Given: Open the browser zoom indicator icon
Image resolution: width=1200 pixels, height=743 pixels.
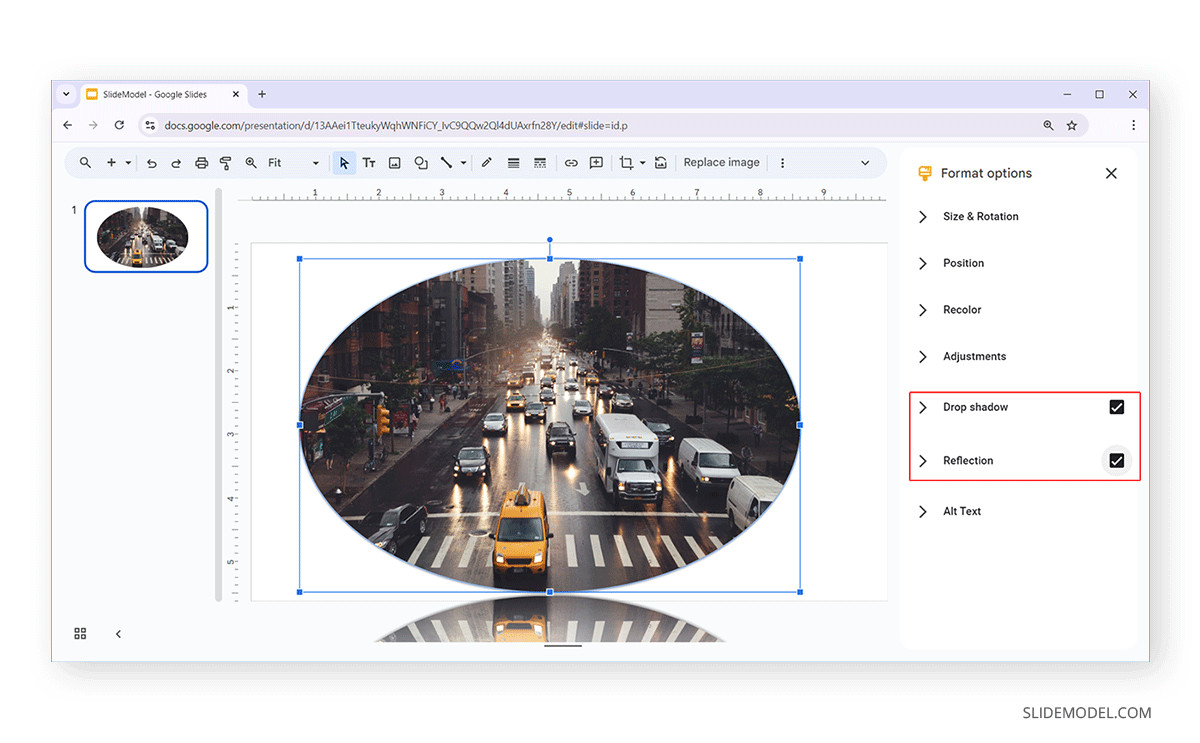Looking at the screenshot, I should (x=1048, y=126).
